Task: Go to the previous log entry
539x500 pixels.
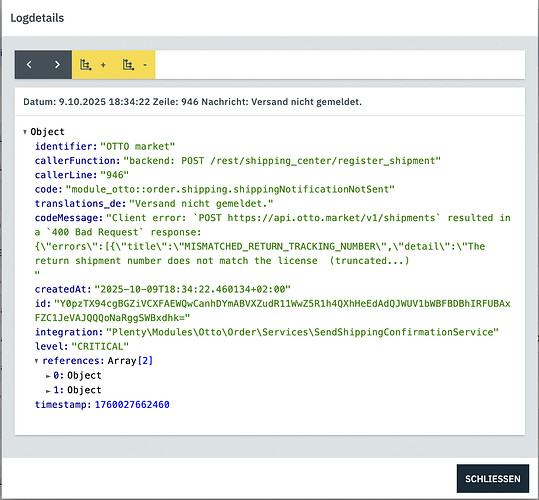Action: (29, 65)
